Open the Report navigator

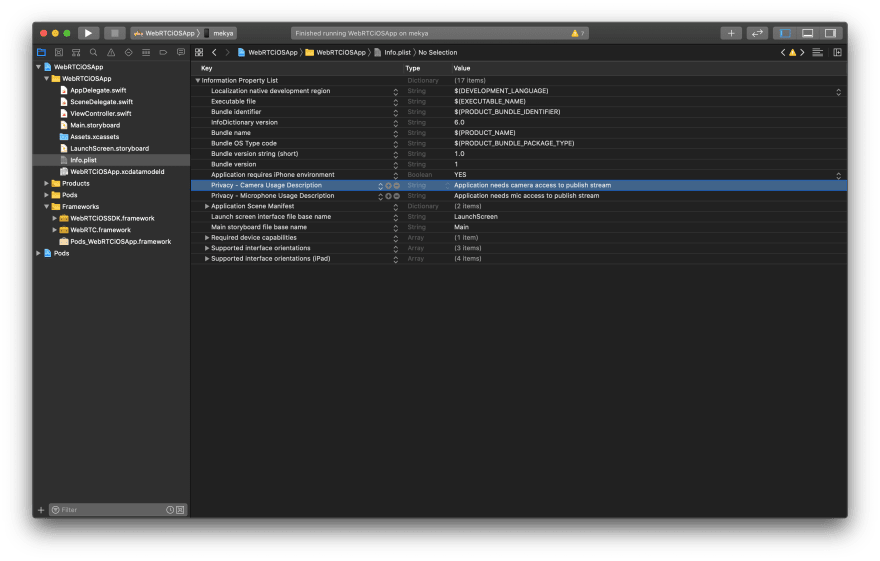181,52
